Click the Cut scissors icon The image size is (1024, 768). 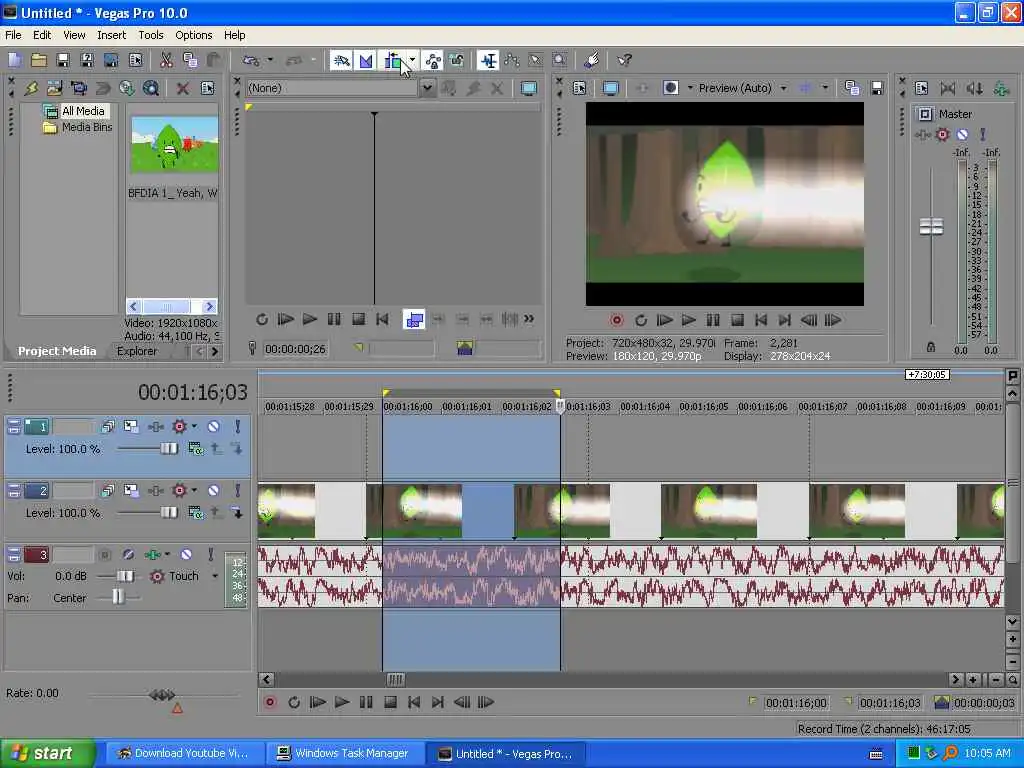(167, 61)
